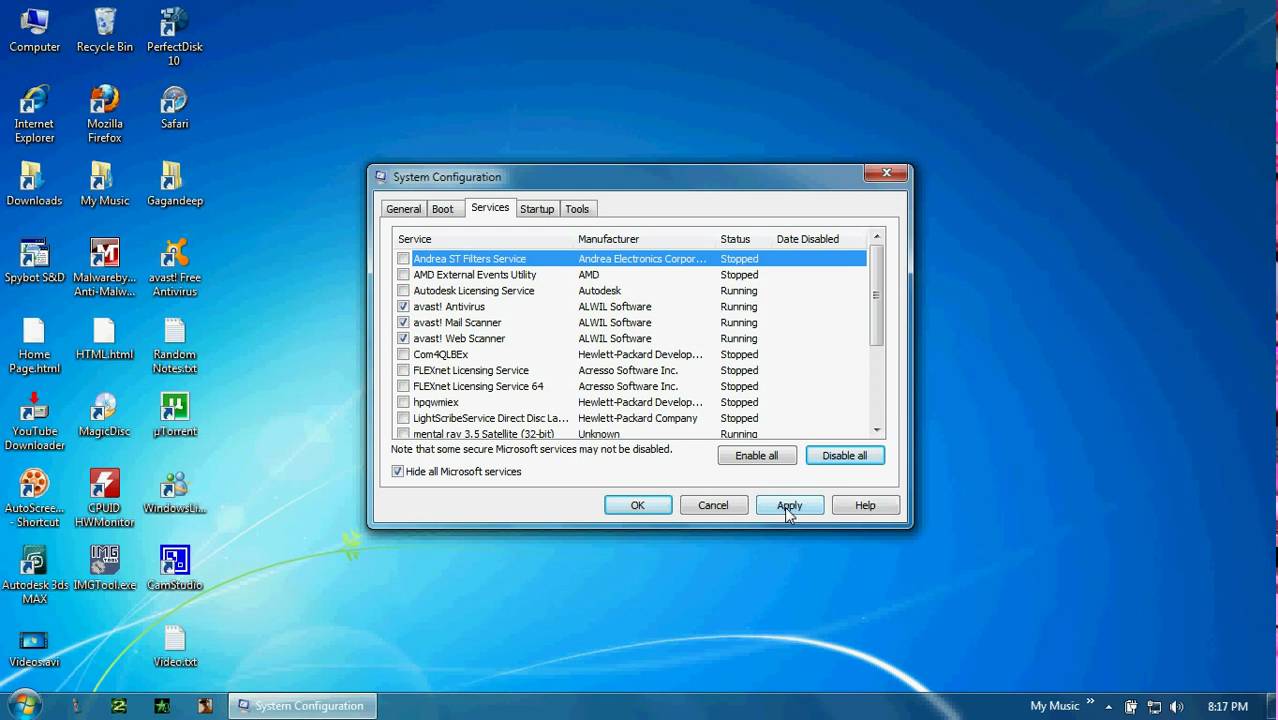Open the Windows Start menu orb
Screen dimensions: 1278x720
point(24,704)
